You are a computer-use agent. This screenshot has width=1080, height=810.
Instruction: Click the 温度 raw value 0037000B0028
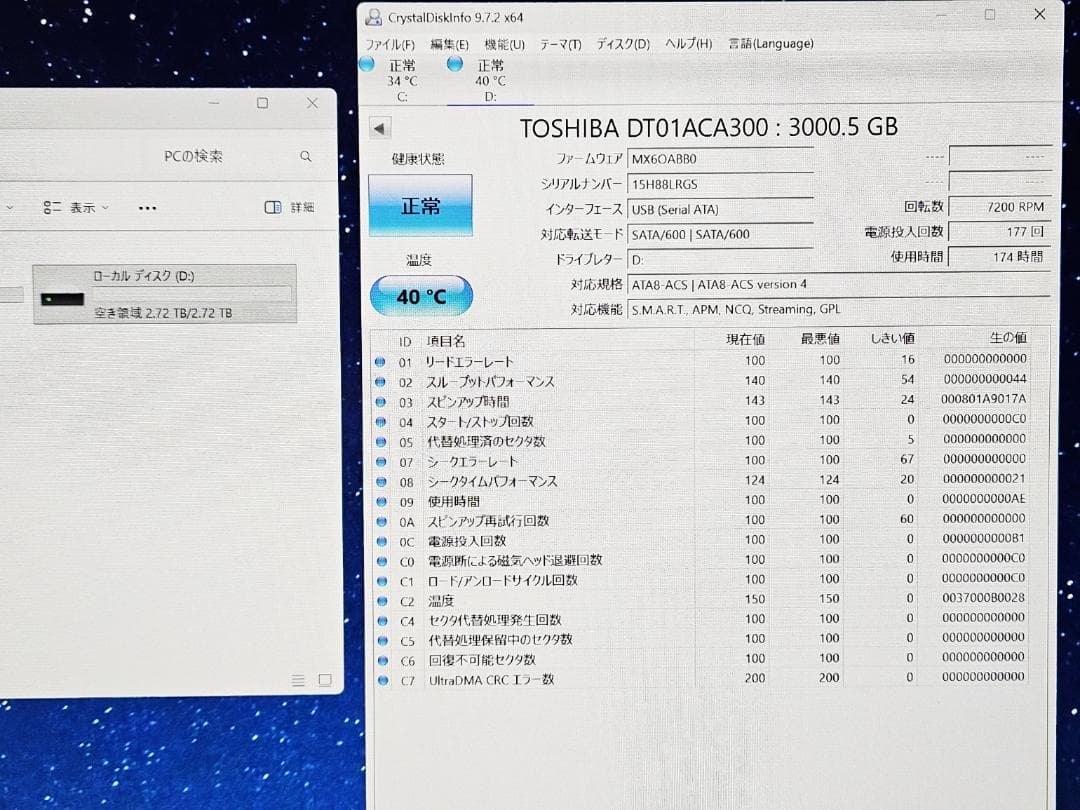[984, 597]
